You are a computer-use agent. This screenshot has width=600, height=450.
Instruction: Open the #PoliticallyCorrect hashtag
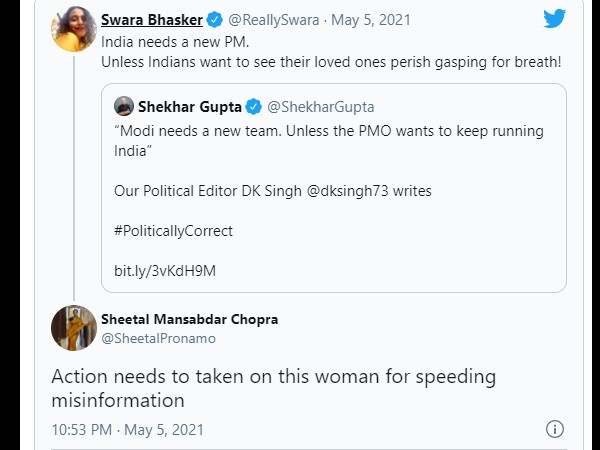tap(173, 230)
